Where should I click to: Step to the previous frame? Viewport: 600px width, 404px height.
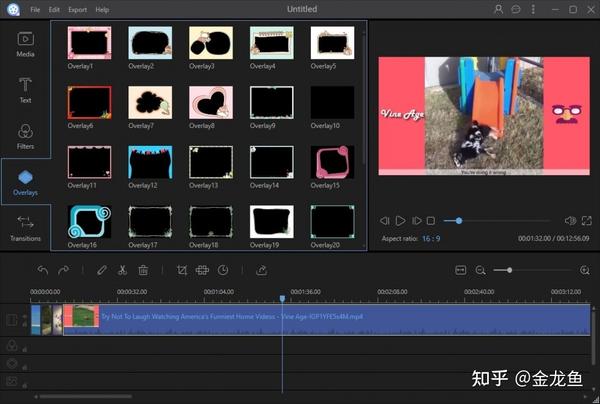[x=385, y=221]
